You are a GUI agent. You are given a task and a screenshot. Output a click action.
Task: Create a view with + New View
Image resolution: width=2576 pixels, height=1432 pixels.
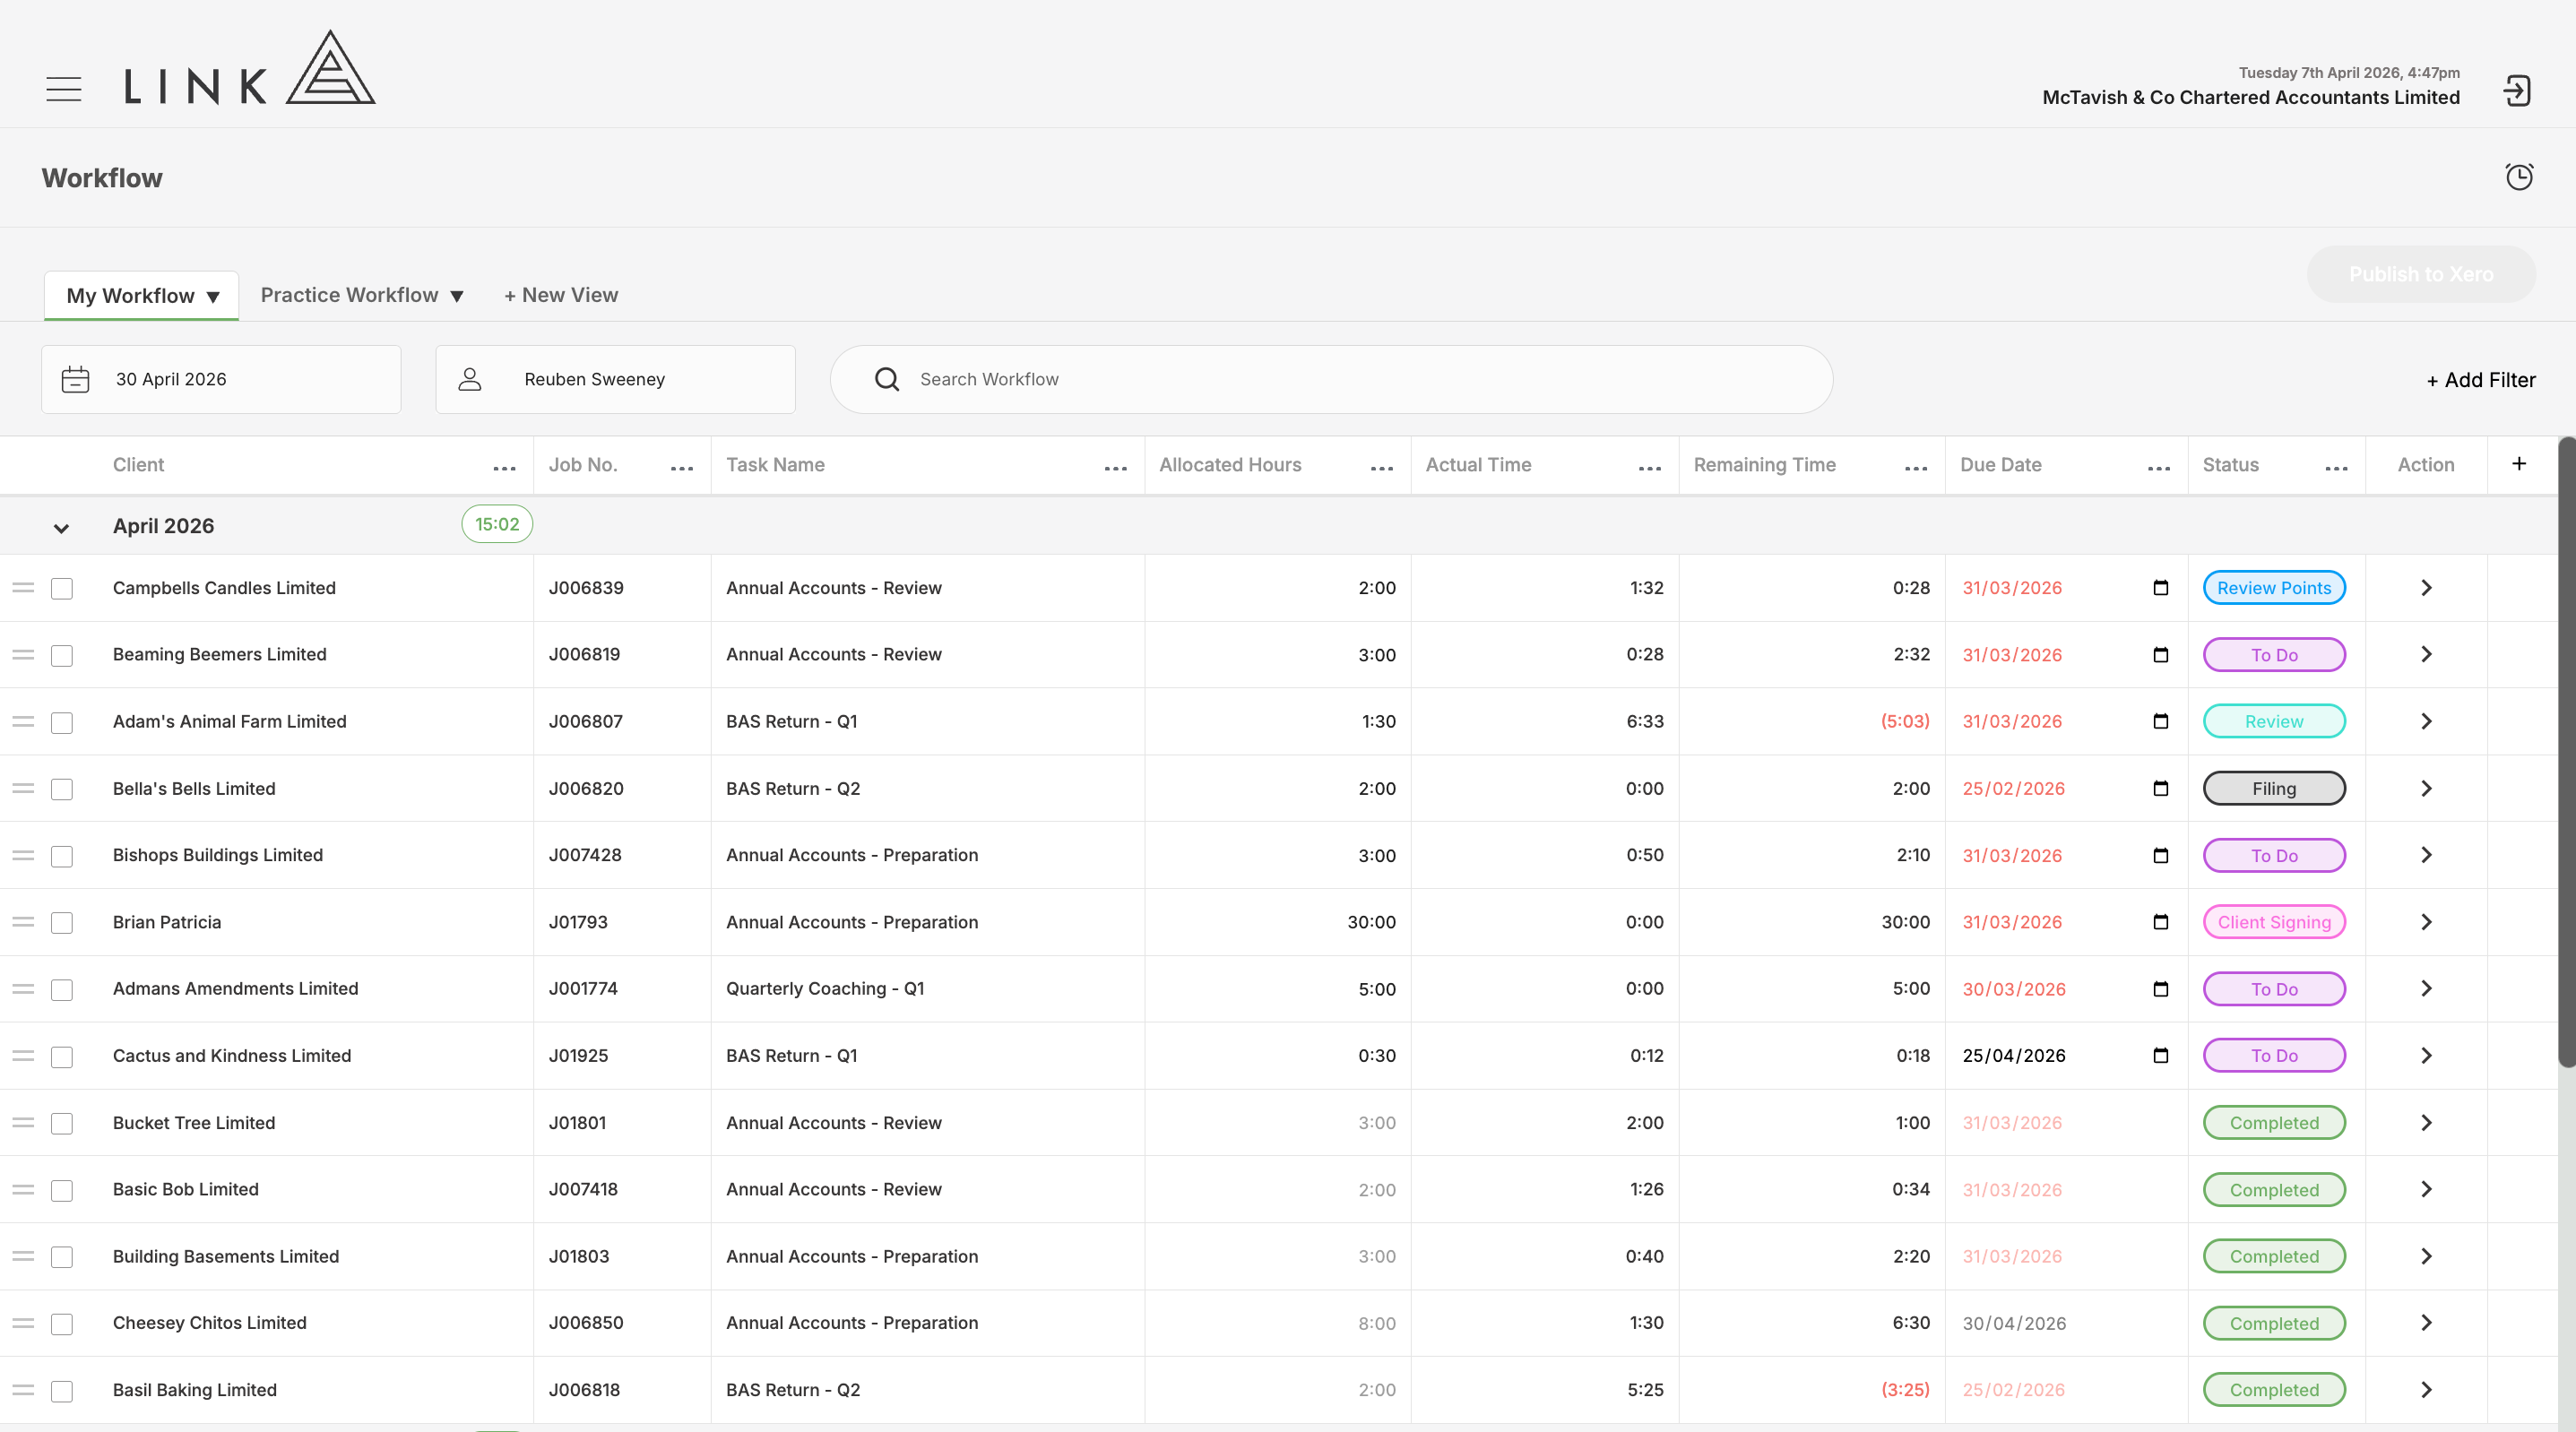point(561,295)
